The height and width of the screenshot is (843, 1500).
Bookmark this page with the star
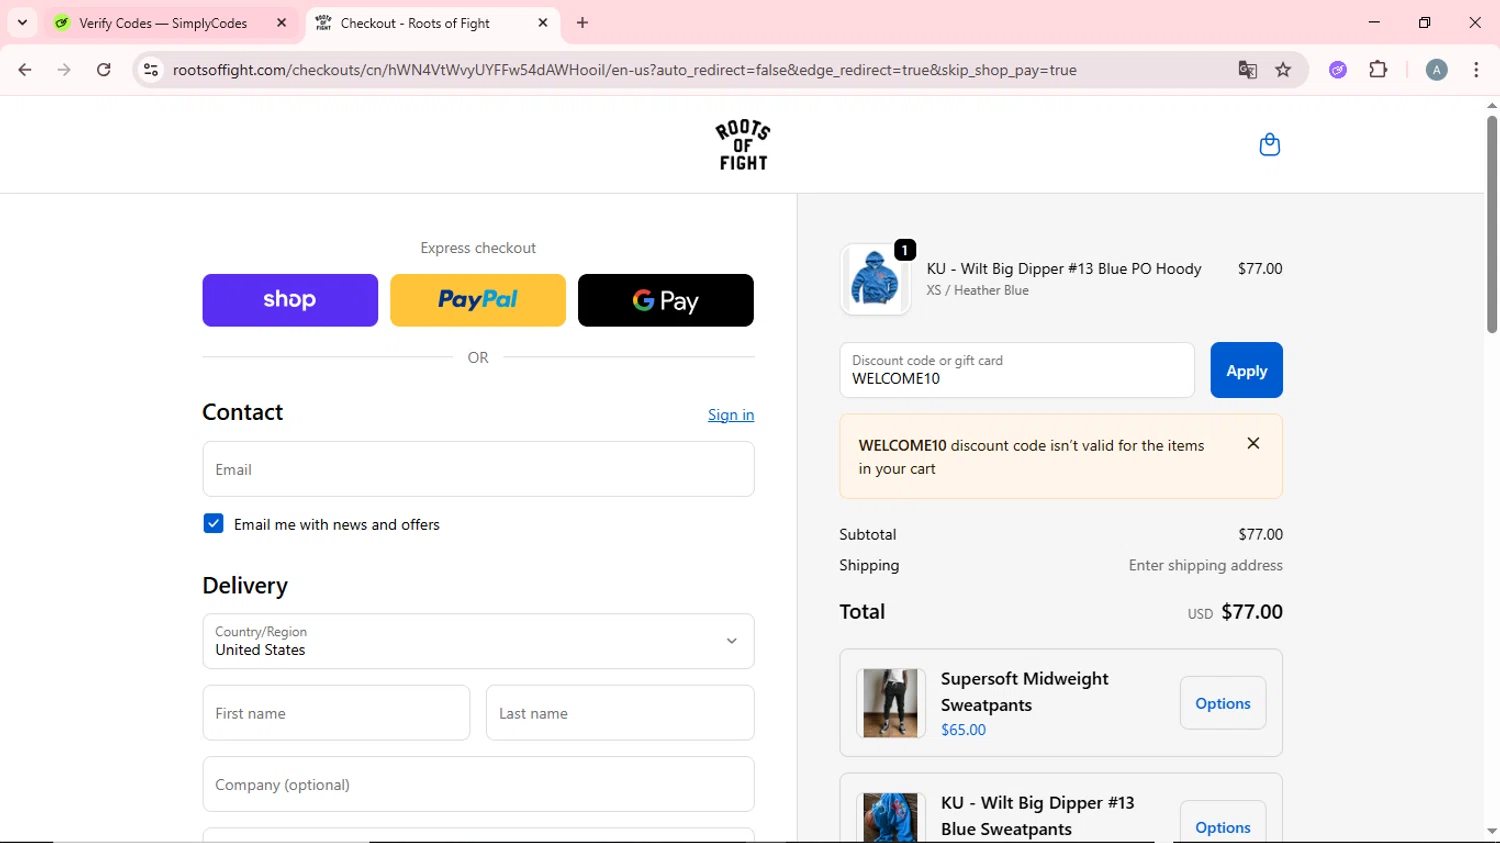1283,70
